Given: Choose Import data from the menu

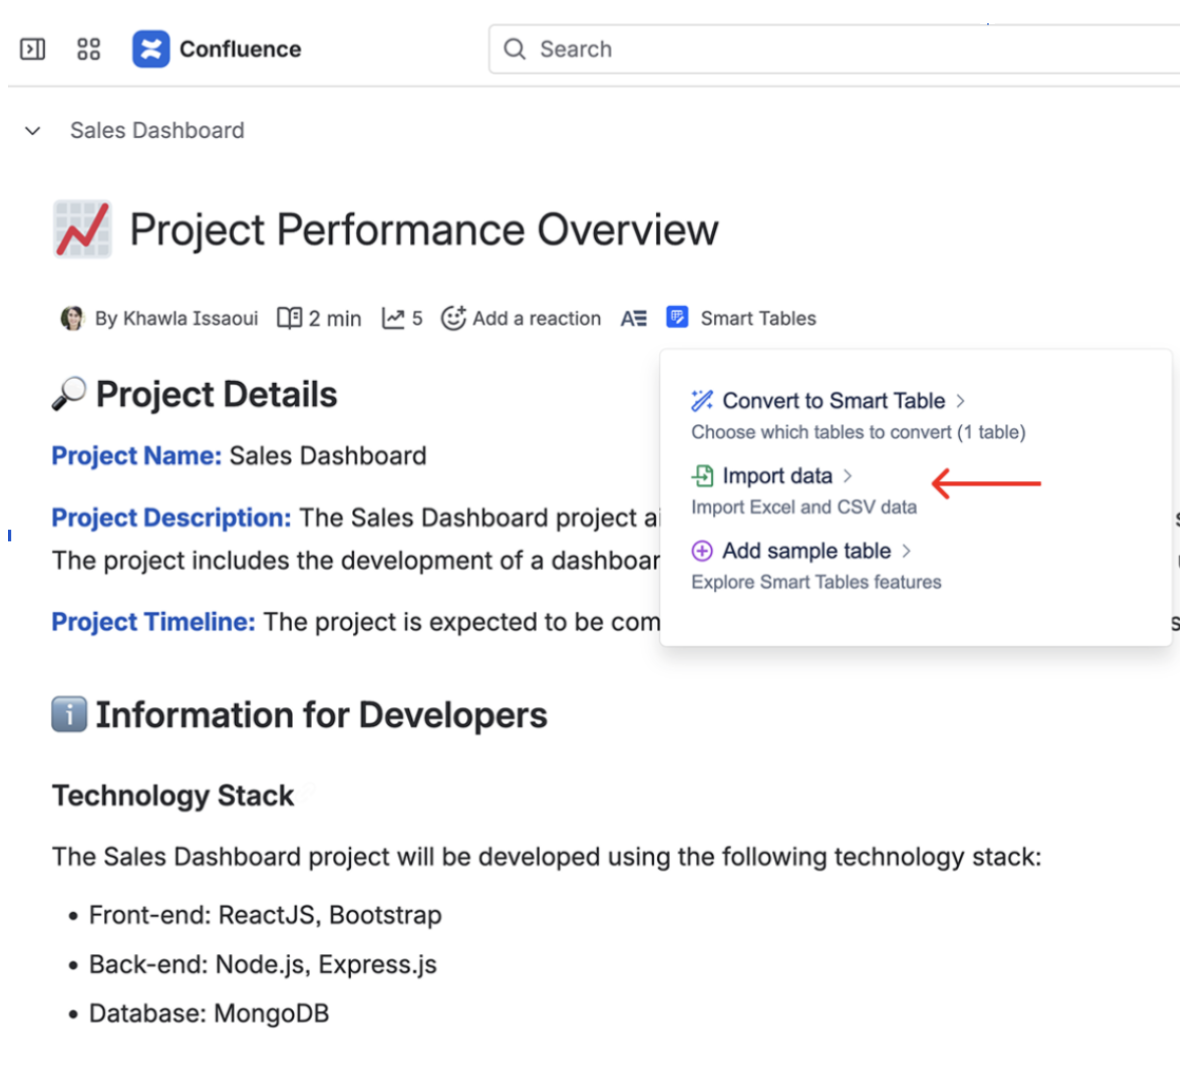Looking at the screenshot, I should click(x=777, y=476).
